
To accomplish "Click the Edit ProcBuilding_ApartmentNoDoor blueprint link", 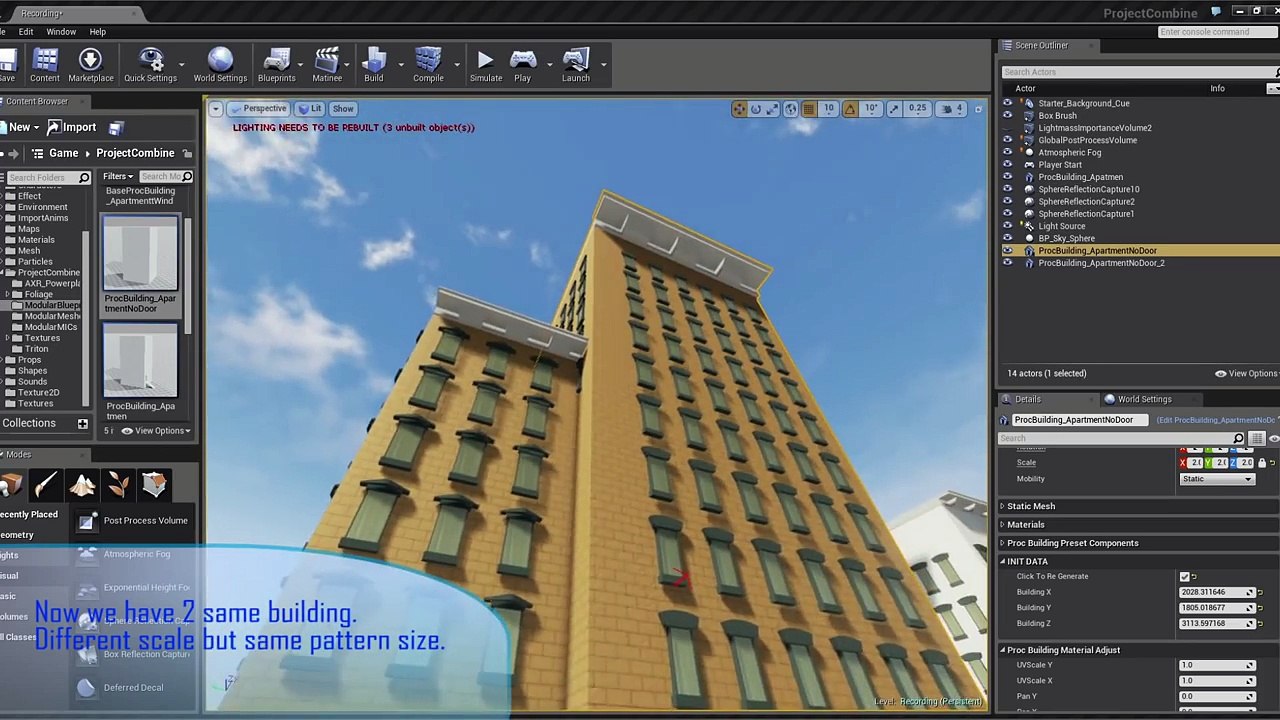I will tap(1216, 421).
